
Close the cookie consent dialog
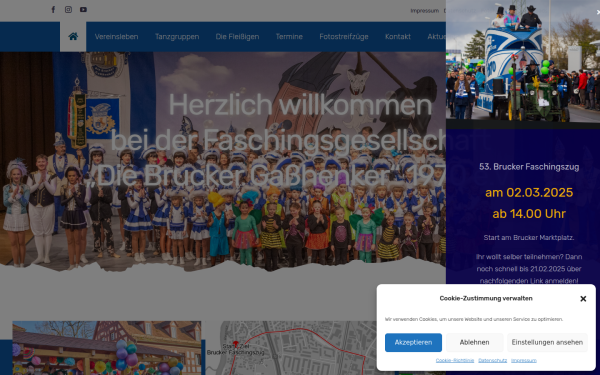click(583, 298)
